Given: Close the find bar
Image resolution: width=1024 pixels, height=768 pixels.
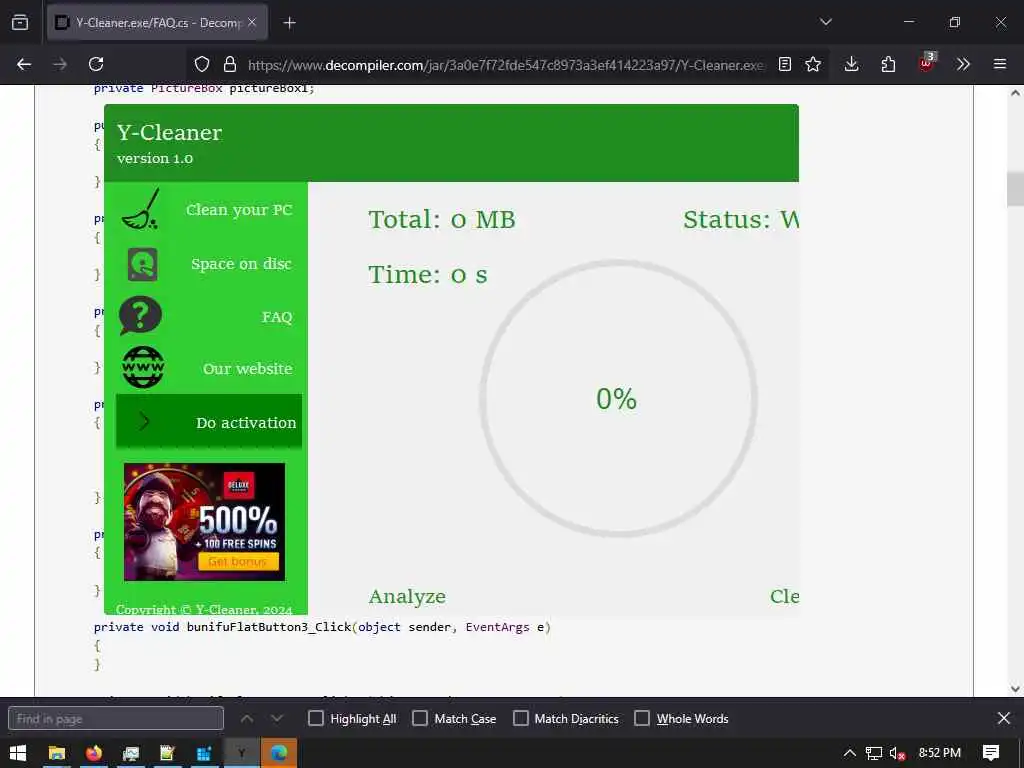Looking at the screenshot, I should tap(1004, 718).
